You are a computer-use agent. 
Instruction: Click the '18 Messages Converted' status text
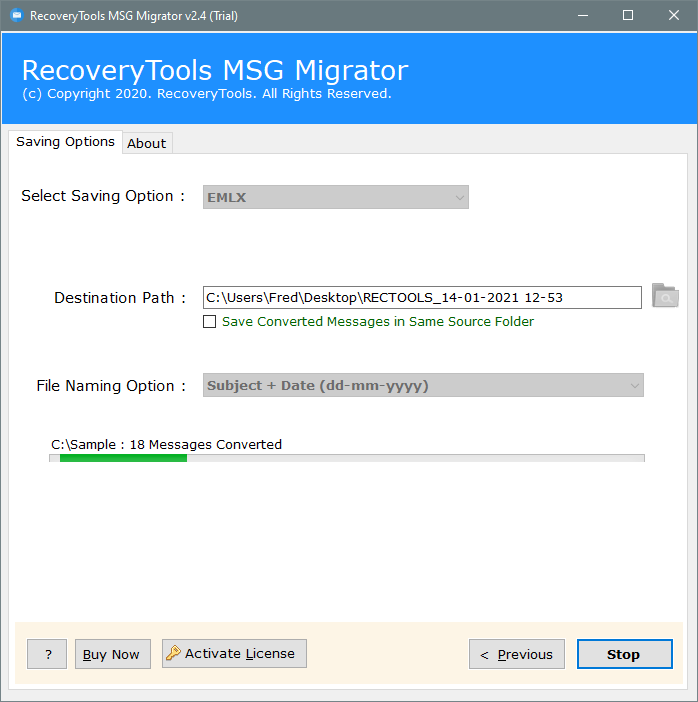click(x=206, y=445)
